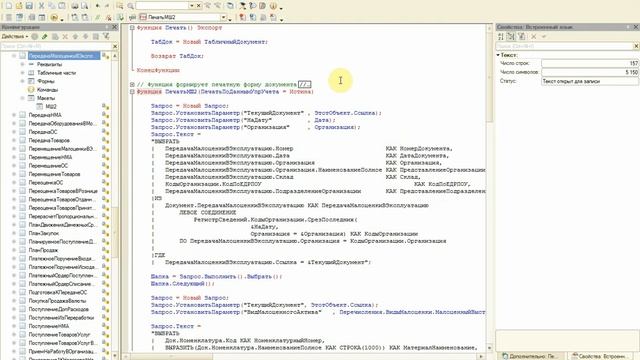Create a new document from main toolbar
Image resolution: width=640 pixels, height=360 pixels.
(9, 6)
